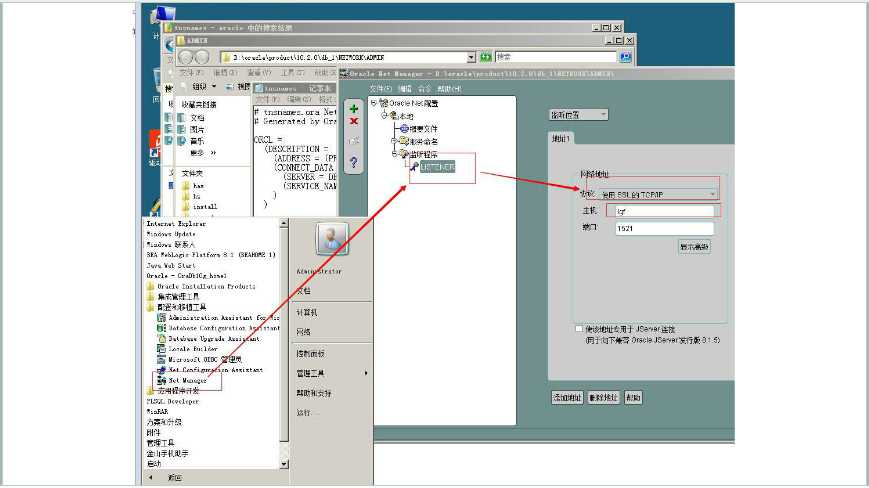869x488 pixels.
Task: Open the address bar history dropdown arrow
Action: click(471, 57)
